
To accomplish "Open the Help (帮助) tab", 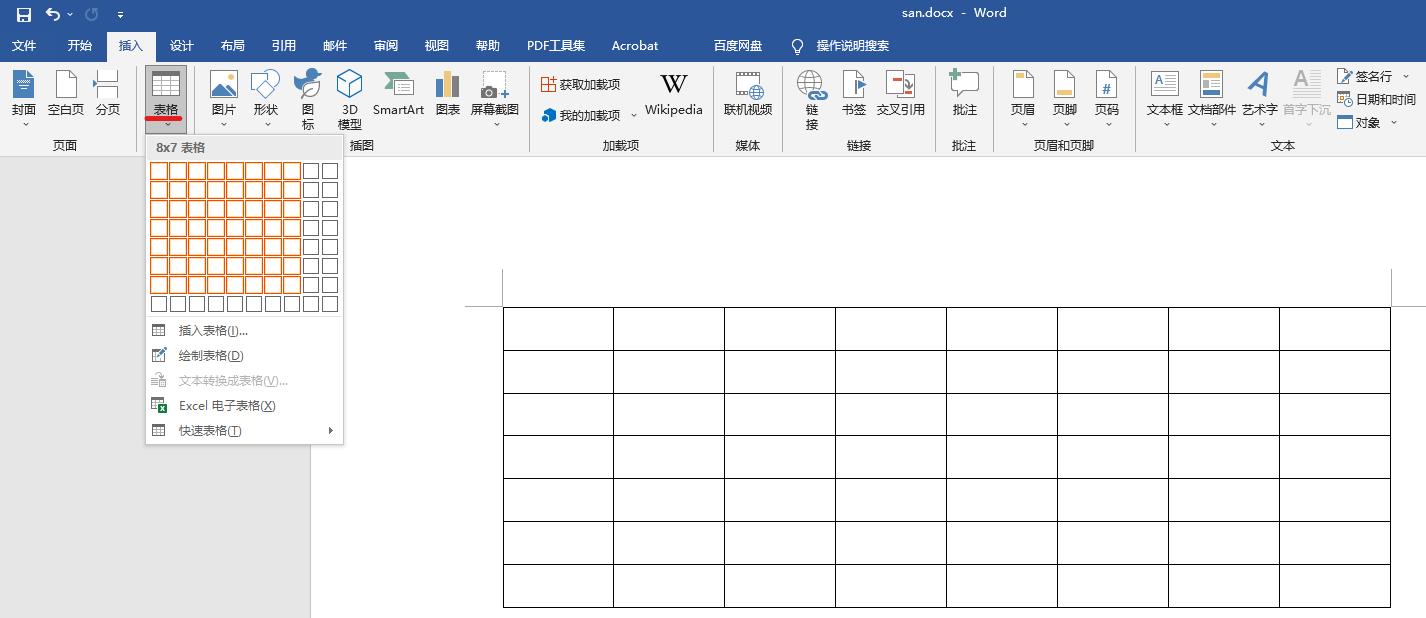I will tap(488, 46).
